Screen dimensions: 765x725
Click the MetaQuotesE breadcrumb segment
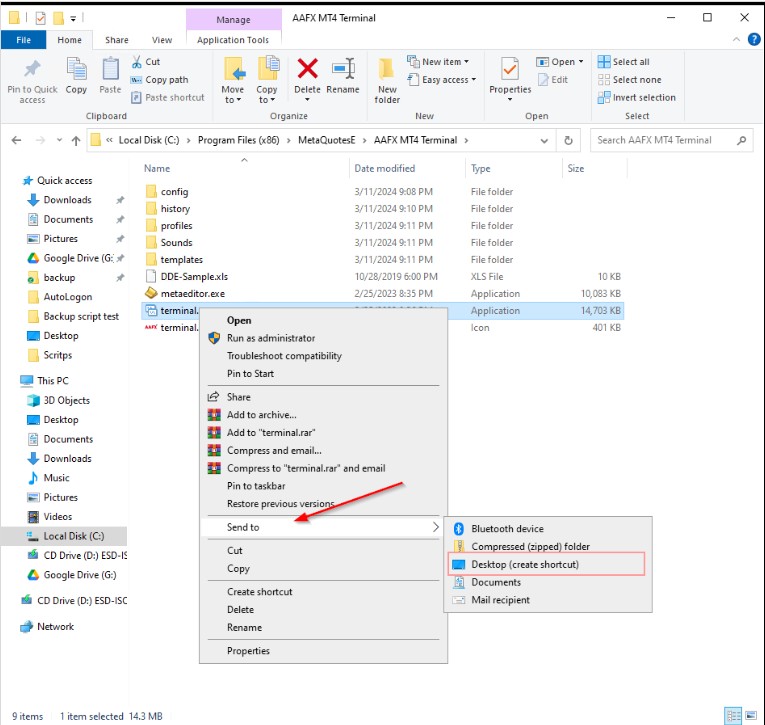[326, 141]
